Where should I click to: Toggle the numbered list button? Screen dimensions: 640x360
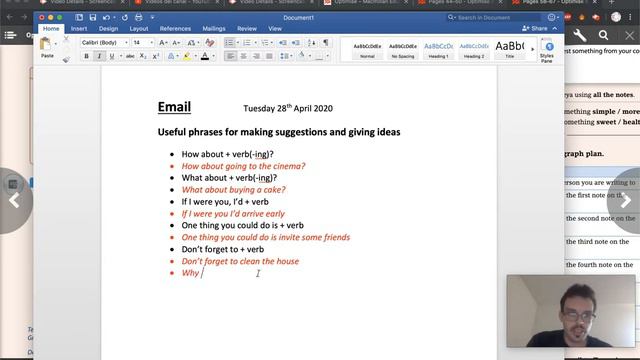[247, 42]
